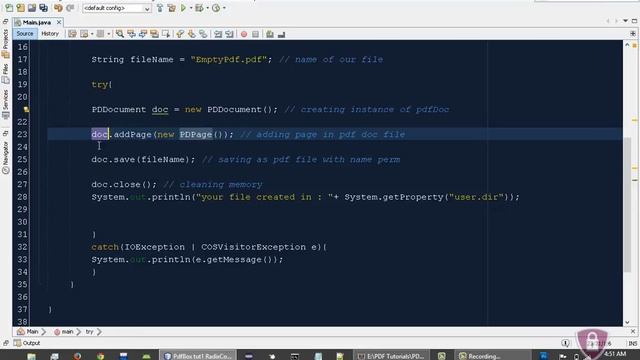Click the Redo toolbar icon
The image size is (640, 360).
70,8
